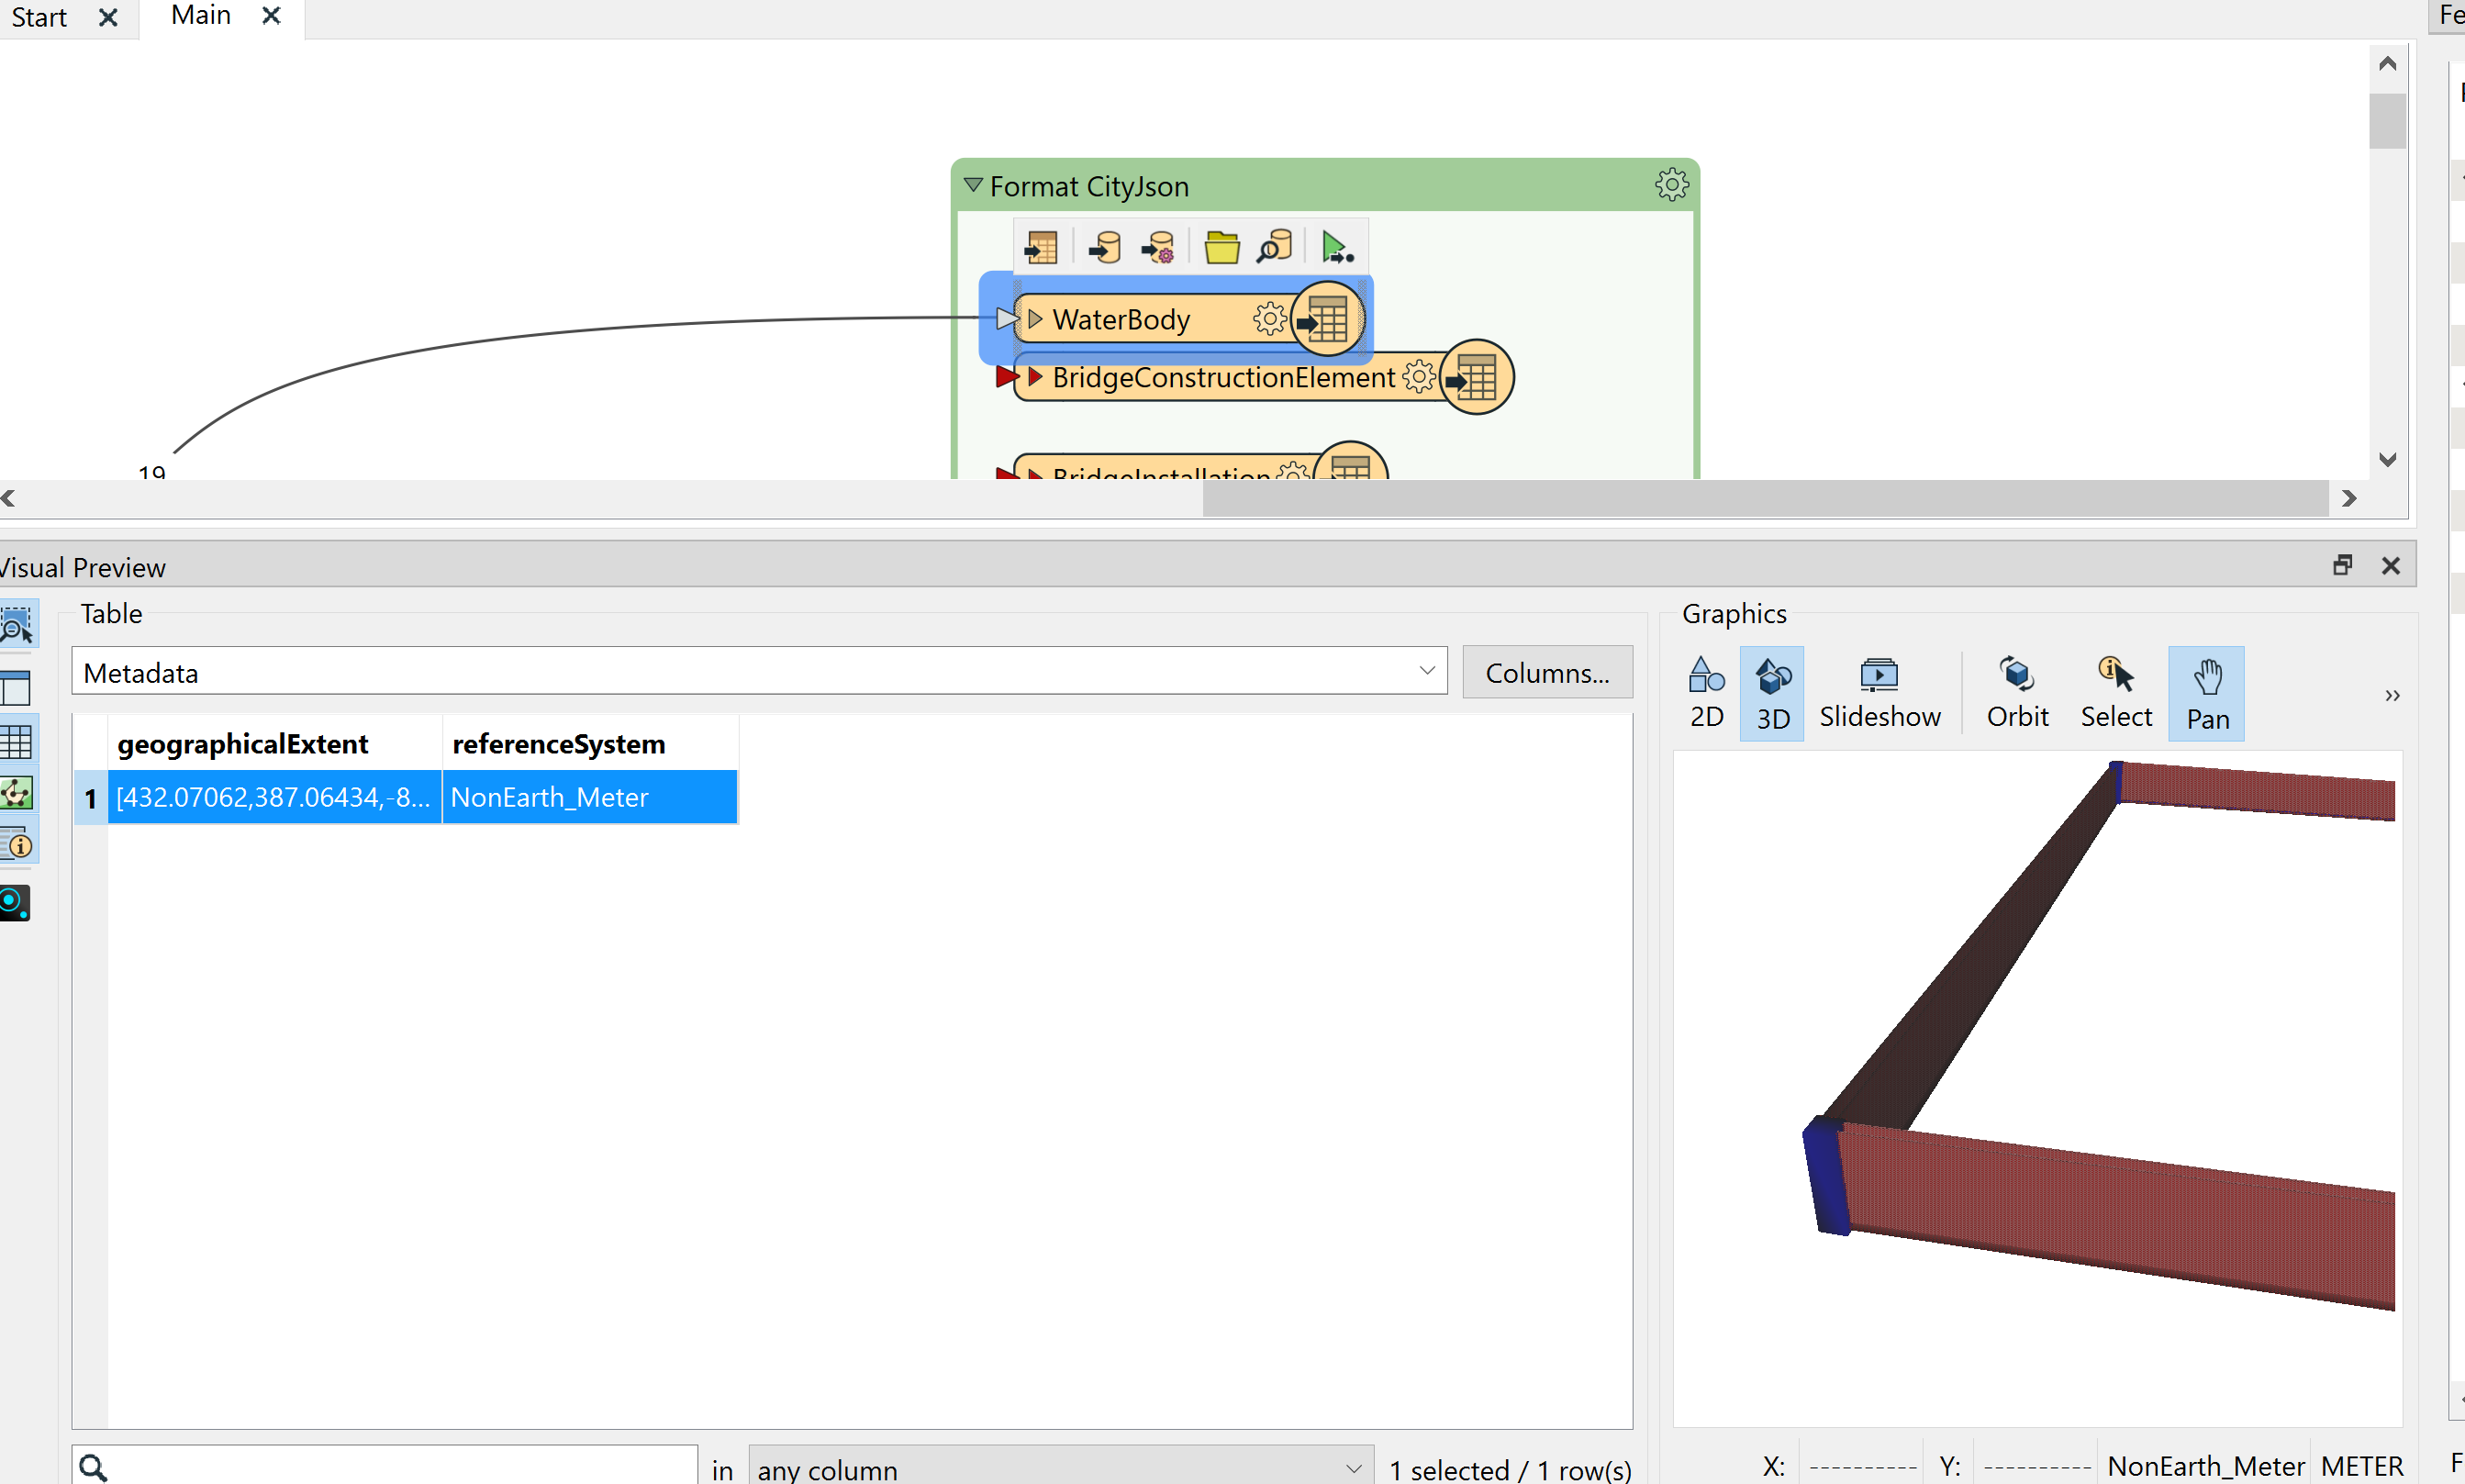The image size is (2465, 1484).
Task: Open the Metadata table selector dropdown
Action: point(759,671)
